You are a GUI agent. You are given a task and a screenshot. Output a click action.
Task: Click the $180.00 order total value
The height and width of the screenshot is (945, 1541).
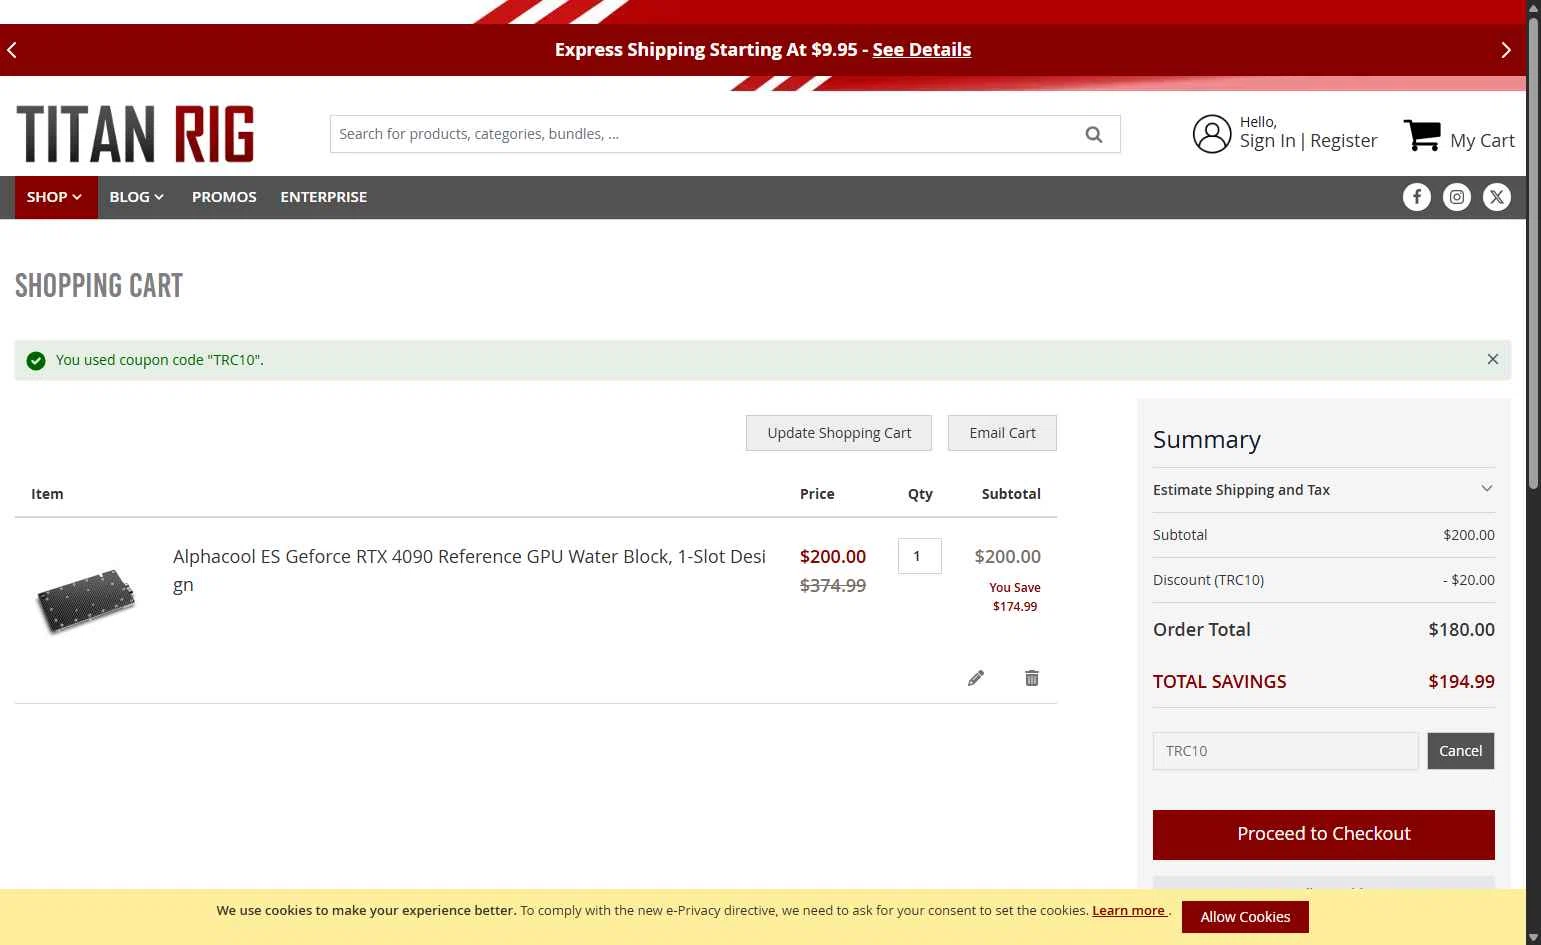(x=1461, y=630)
